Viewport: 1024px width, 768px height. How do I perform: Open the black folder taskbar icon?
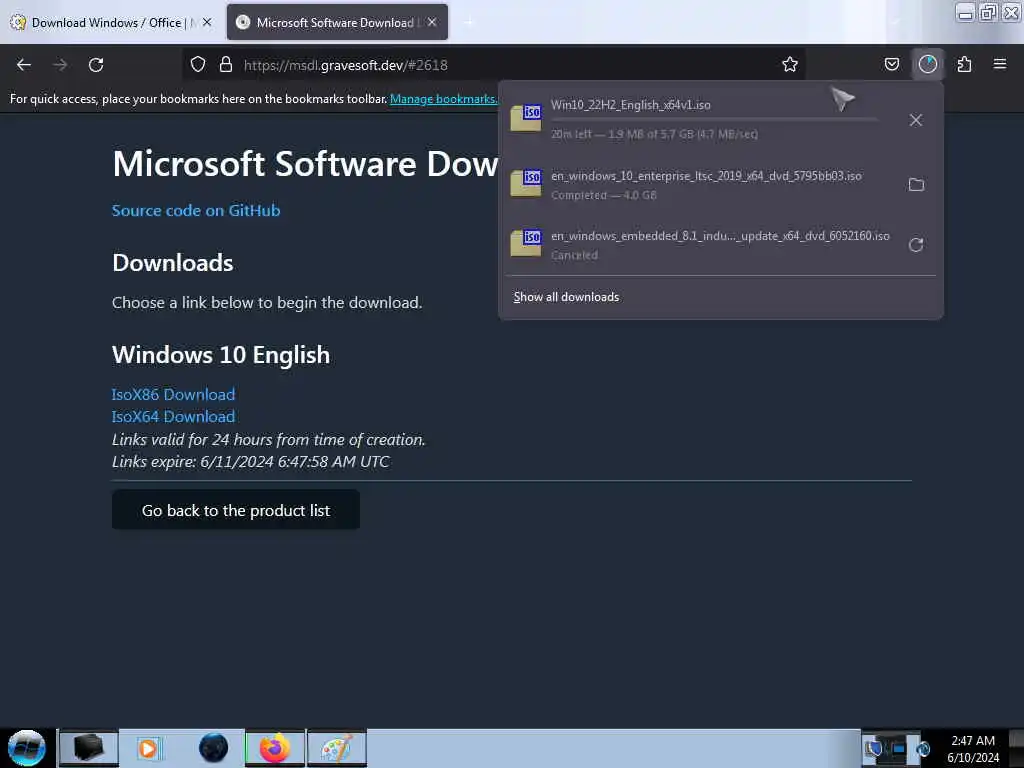[x=89, y=748]
